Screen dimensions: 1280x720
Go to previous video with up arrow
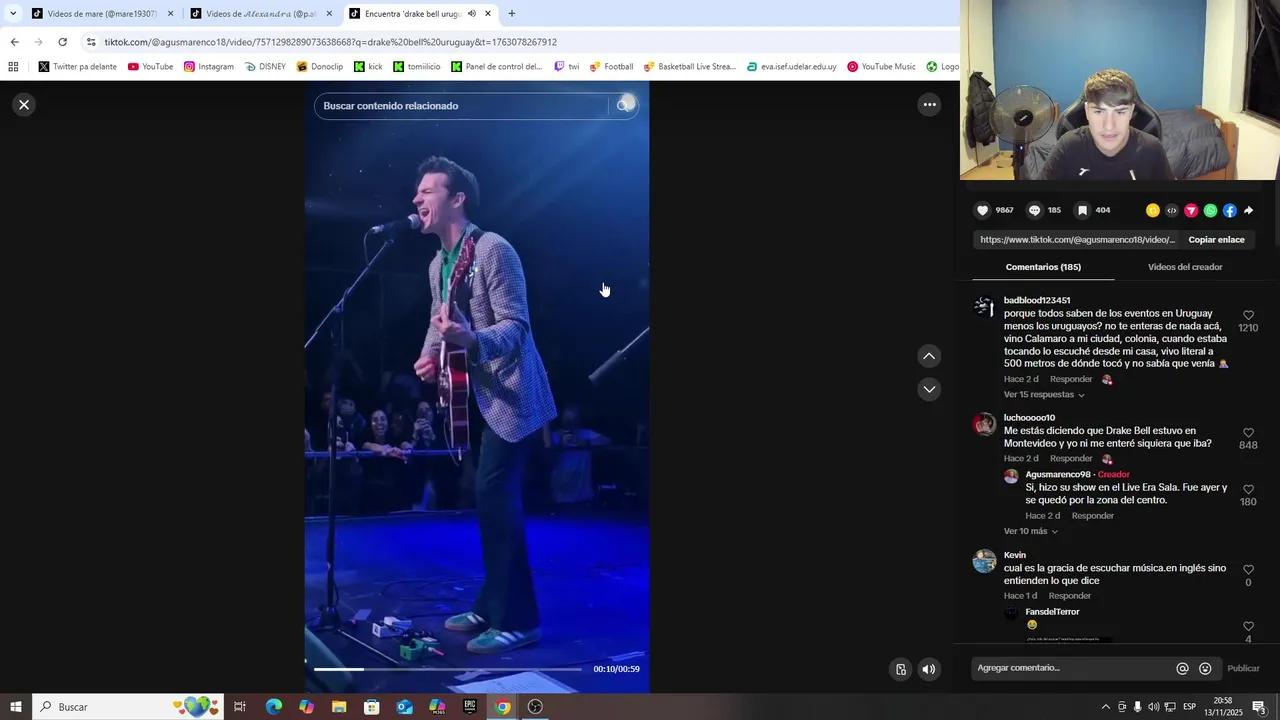click(x=929, y=356)
